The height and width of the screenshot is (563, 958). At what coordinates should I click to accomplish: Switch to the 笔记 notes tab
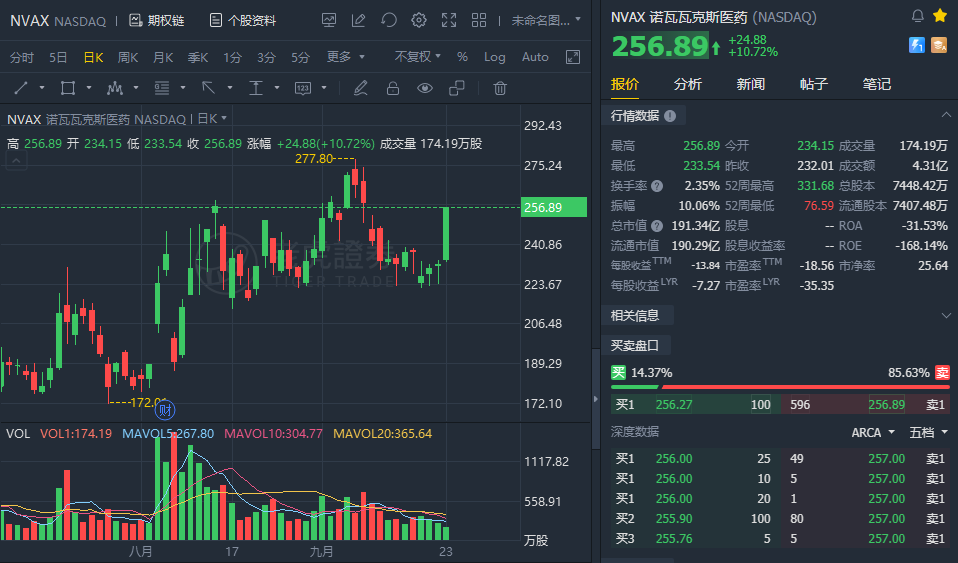click(877, 84)
